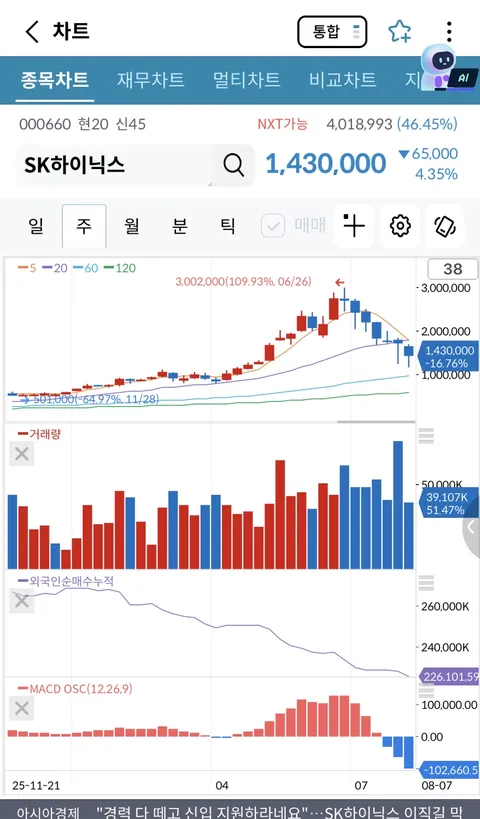
Task: Open the three-dot overflow menu
Action: coord(449,32)
